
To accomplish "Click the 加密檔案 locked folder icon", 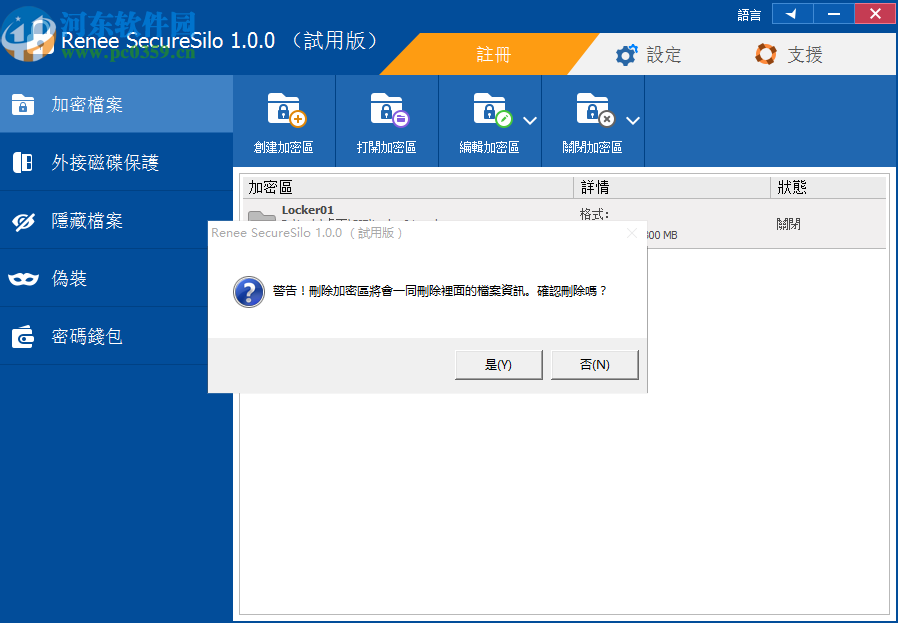I will click(23, 105).
